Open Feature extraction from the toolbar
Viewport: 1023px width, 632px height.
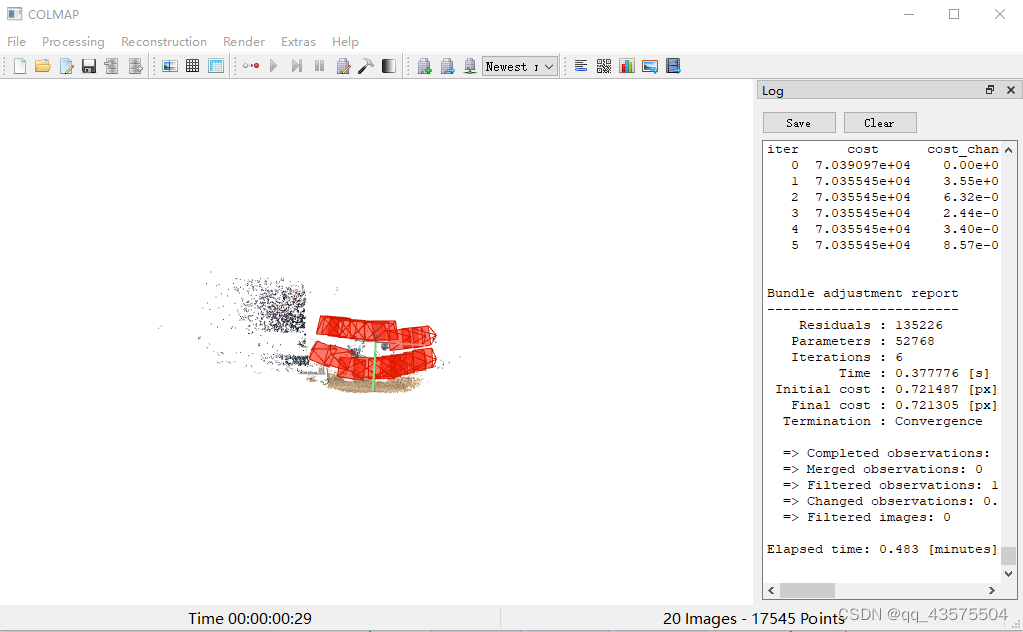pyautogui.click(x=170, y=66)
